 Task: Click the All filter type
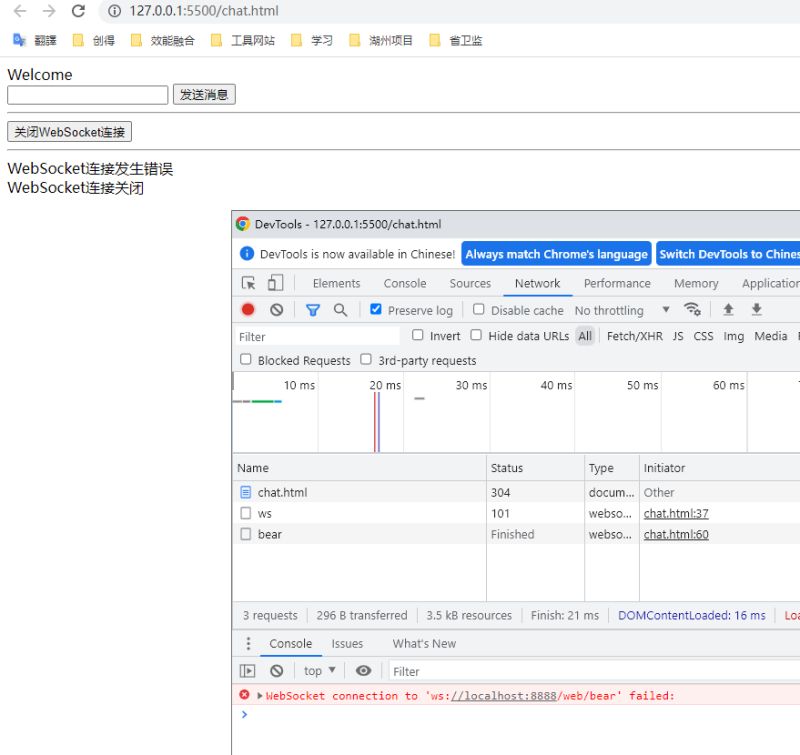pos(585,336)
